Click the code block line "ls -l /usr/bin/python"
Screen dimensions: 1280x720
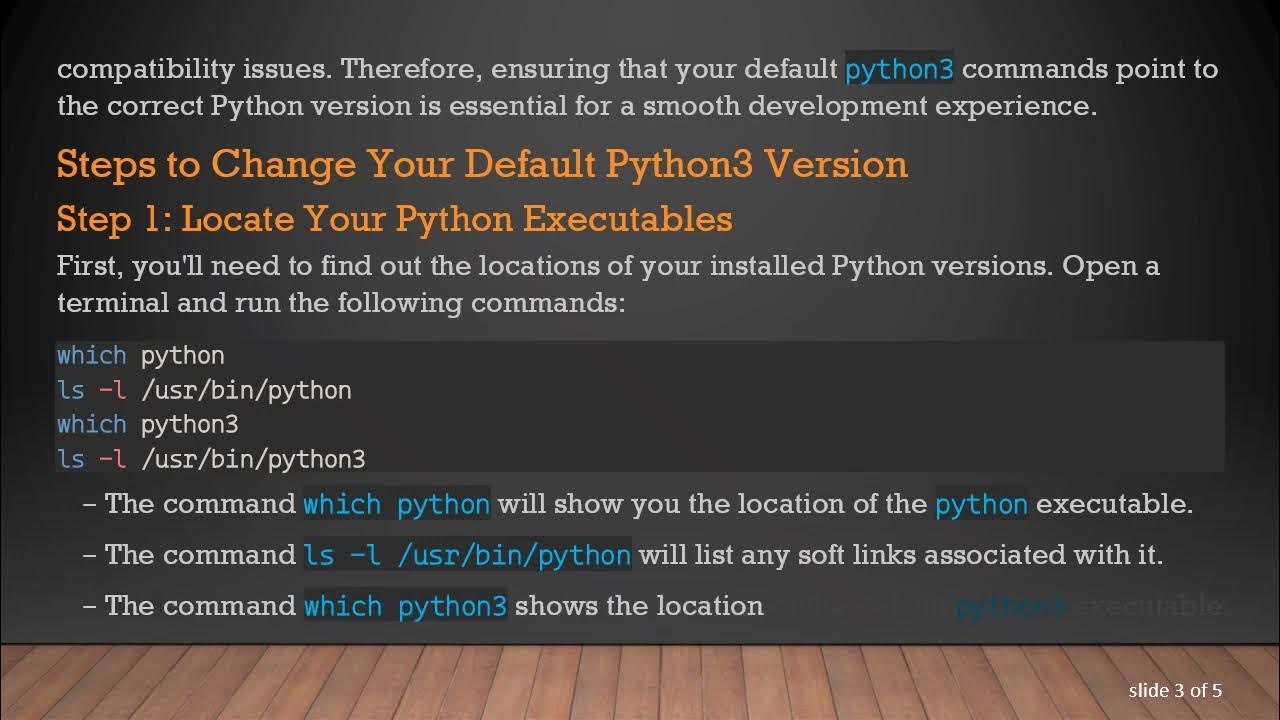[204, 390]
